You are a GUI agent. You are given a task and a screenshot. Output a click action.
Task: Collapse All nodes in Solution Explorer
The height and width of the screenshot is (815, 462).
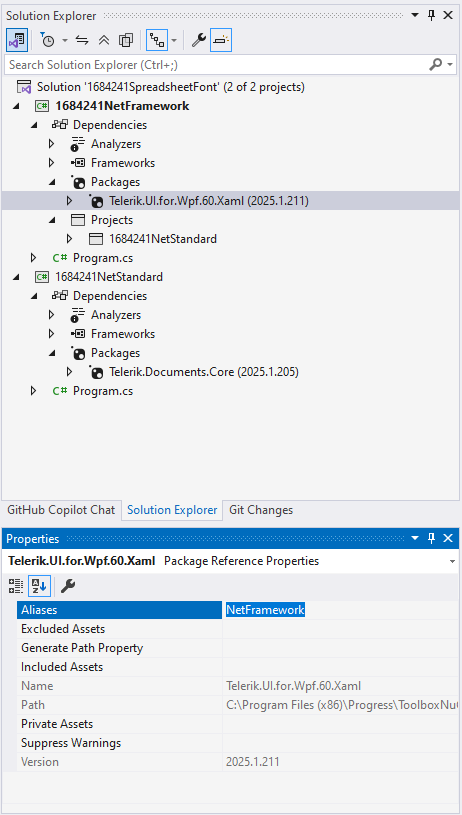(x=104, y=40)
